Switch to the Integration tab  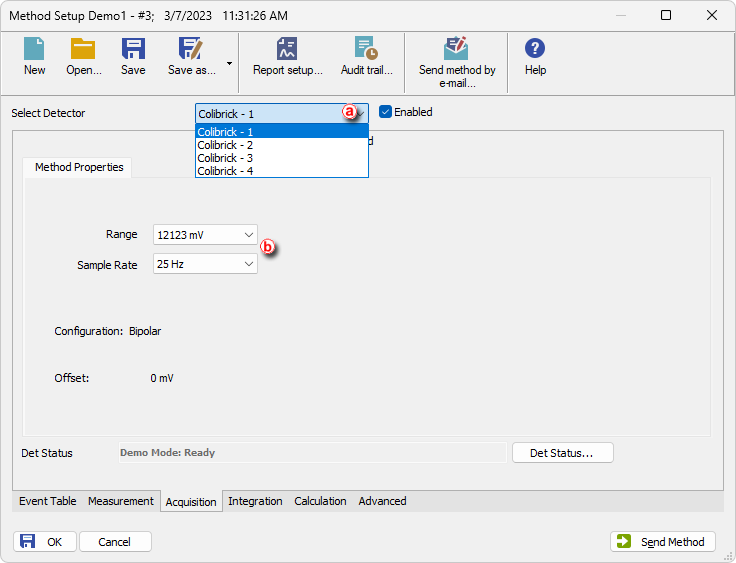click(x=255, y=501)
